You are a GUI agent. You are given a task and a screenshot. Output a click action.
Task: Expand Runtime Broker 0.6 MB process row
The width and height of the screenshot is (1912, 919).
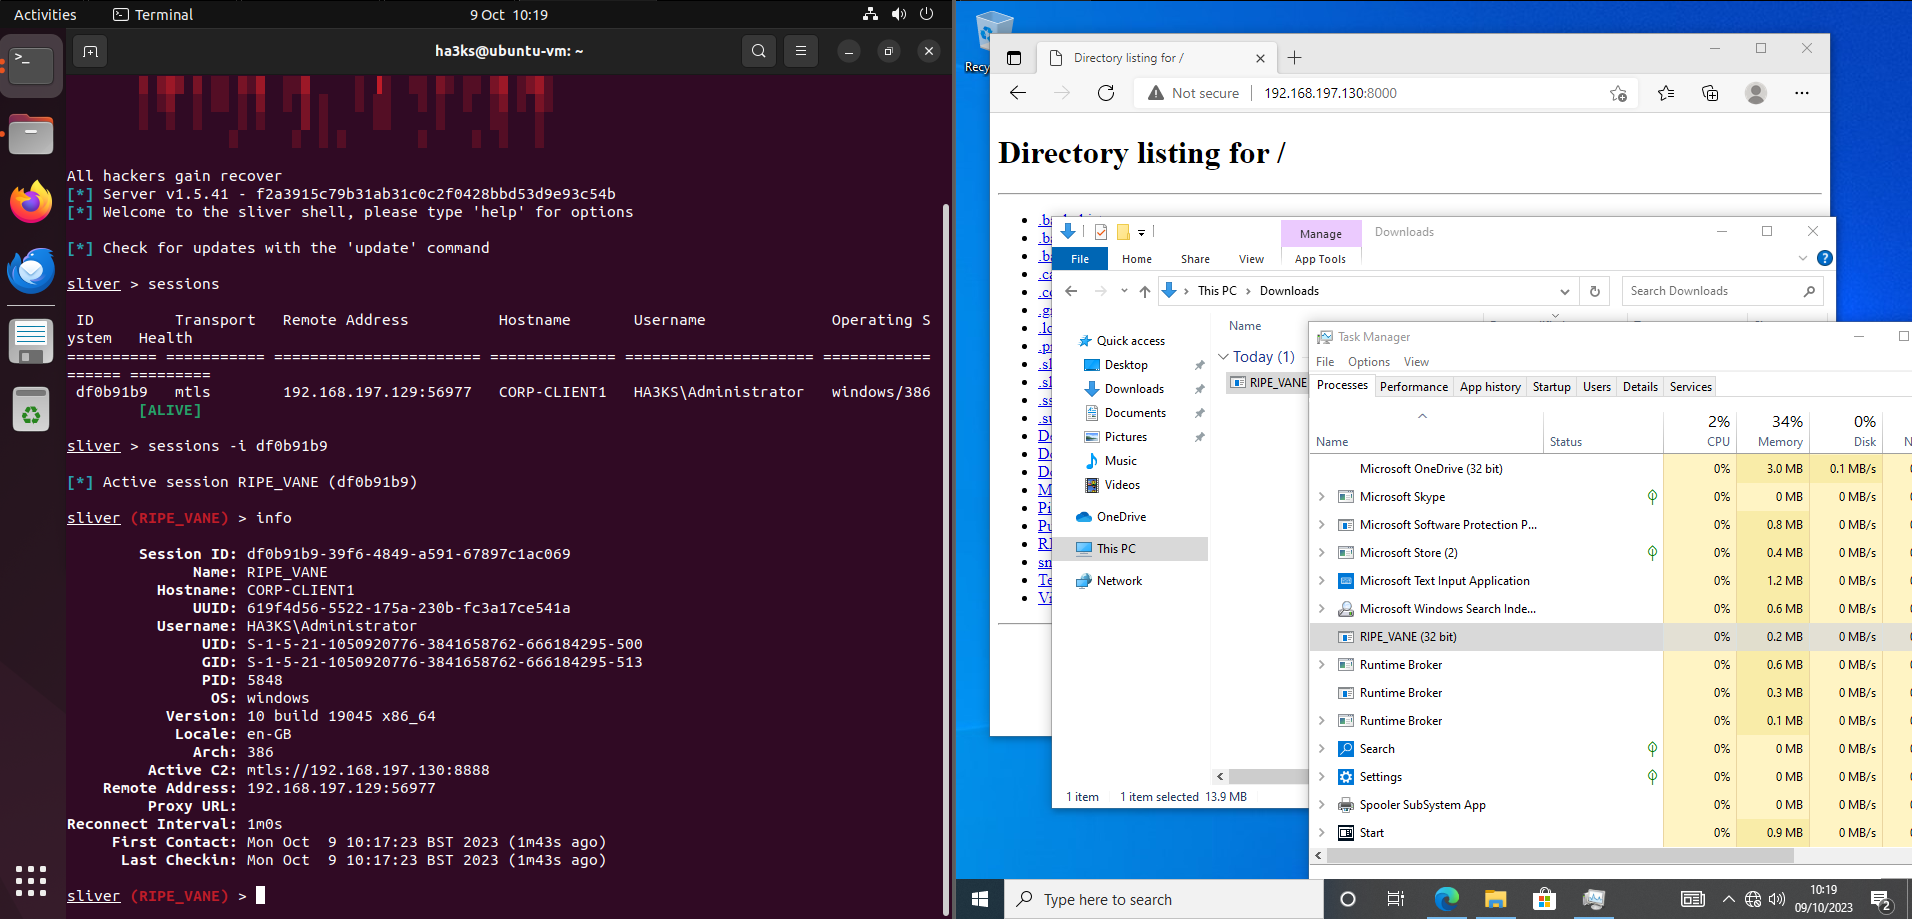tap(1322, 665)
